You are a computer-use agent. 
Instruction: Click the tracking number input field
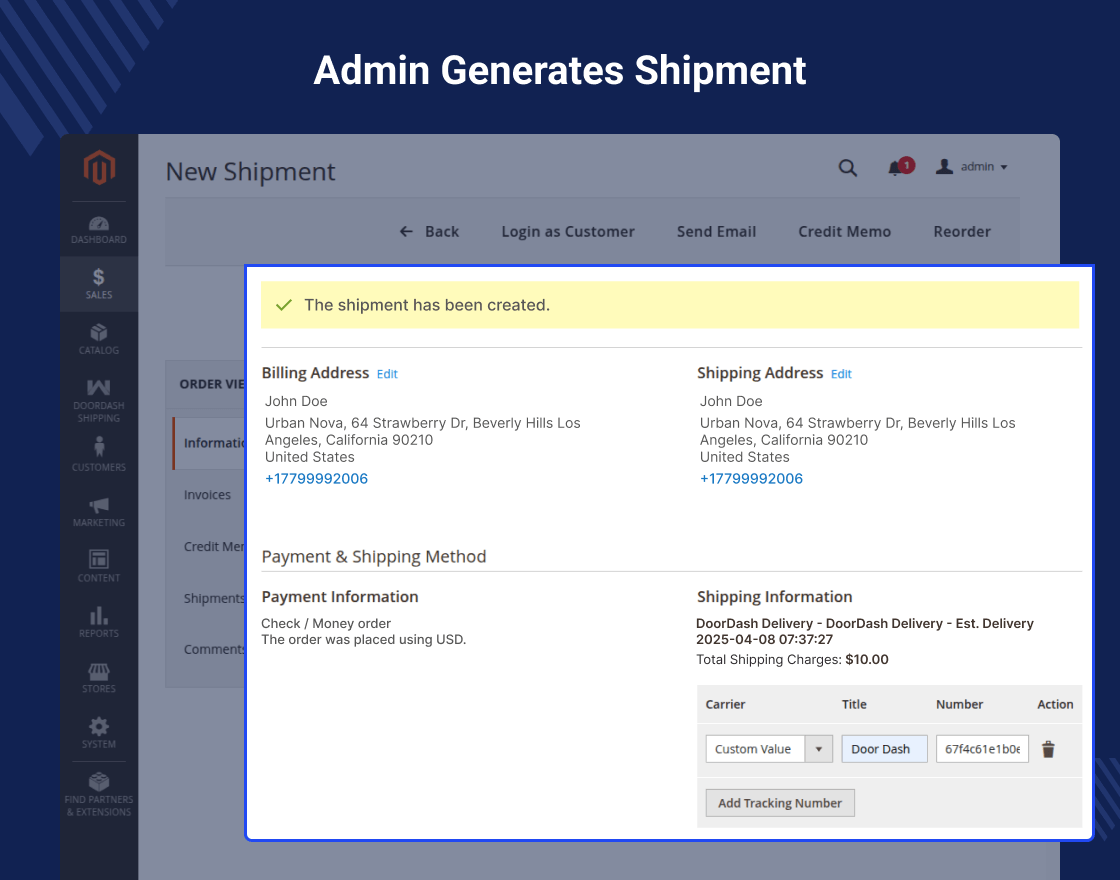982,749
